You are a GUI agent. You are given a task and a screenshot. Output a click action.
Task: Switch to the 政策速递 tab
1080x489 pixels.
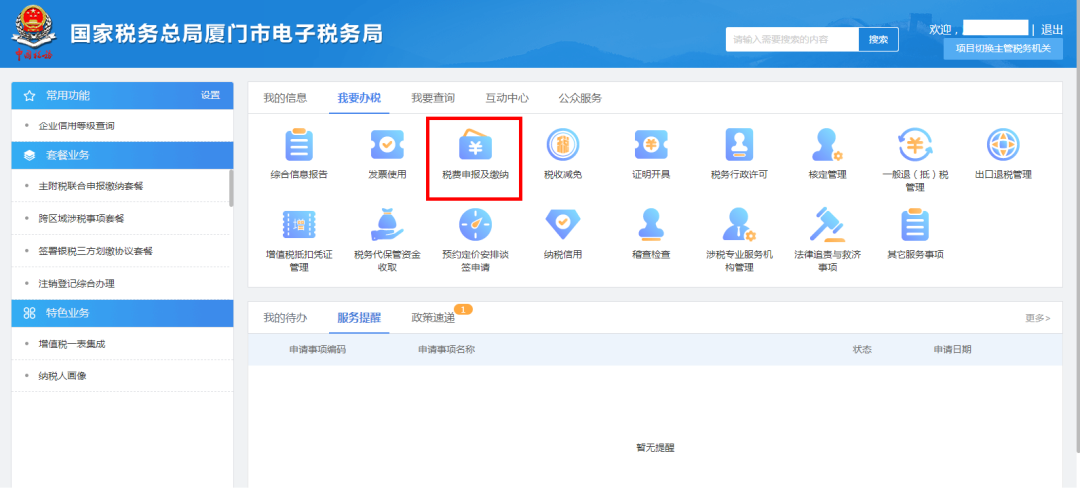click(433, 318)
